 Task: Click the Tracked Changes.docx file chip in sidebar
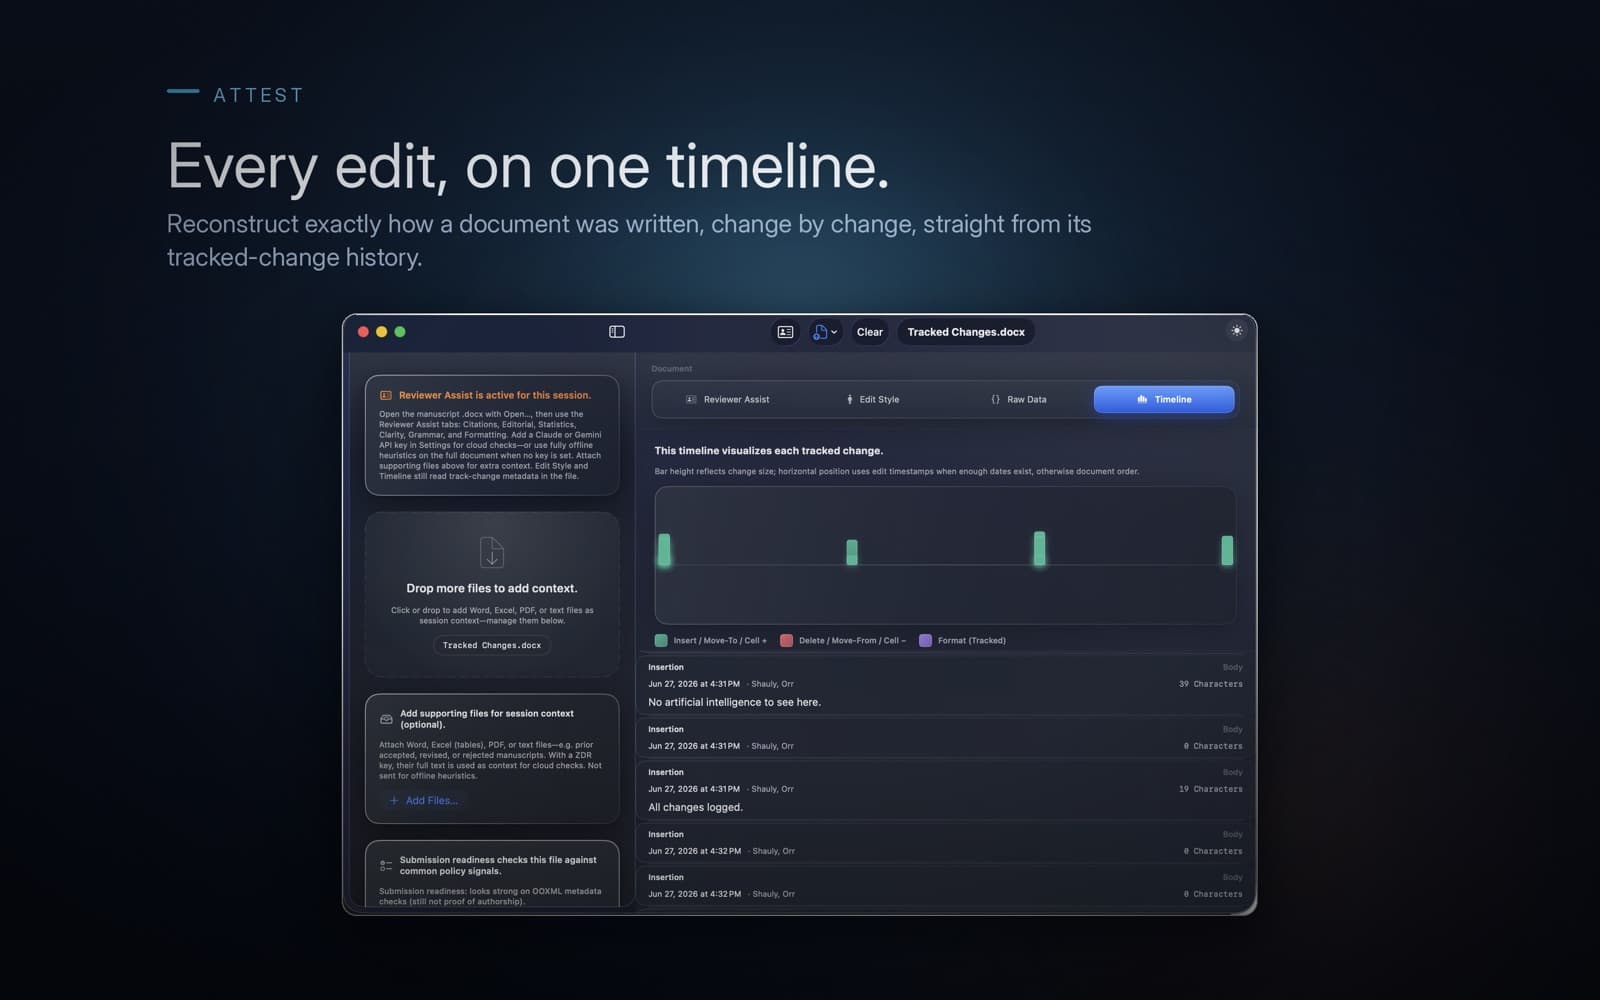pos(492,645)
